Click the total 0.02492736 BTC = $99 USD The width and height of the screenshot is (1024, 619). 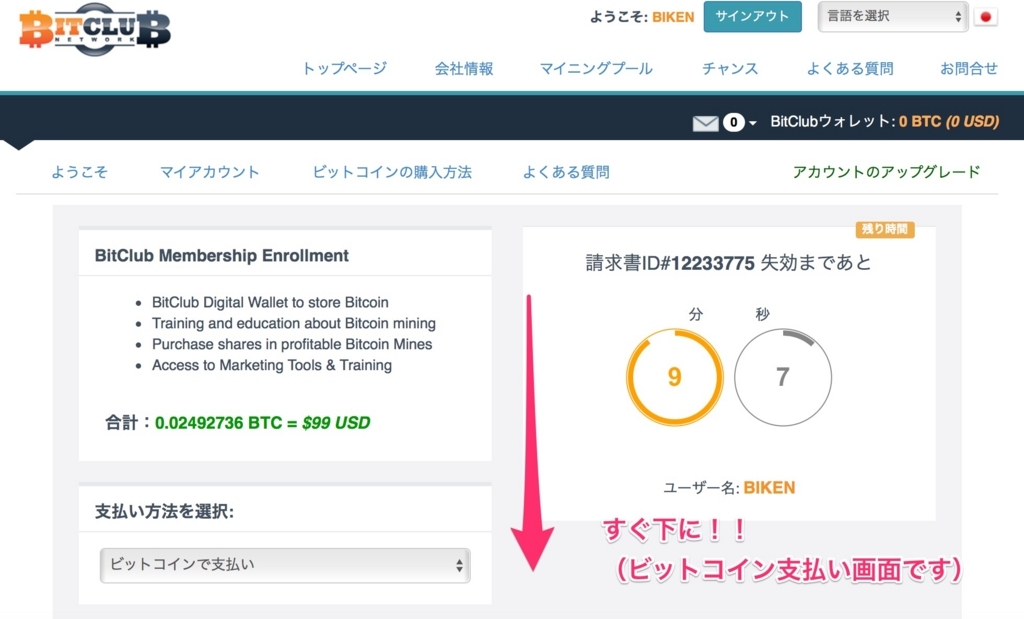coord(263,423)
